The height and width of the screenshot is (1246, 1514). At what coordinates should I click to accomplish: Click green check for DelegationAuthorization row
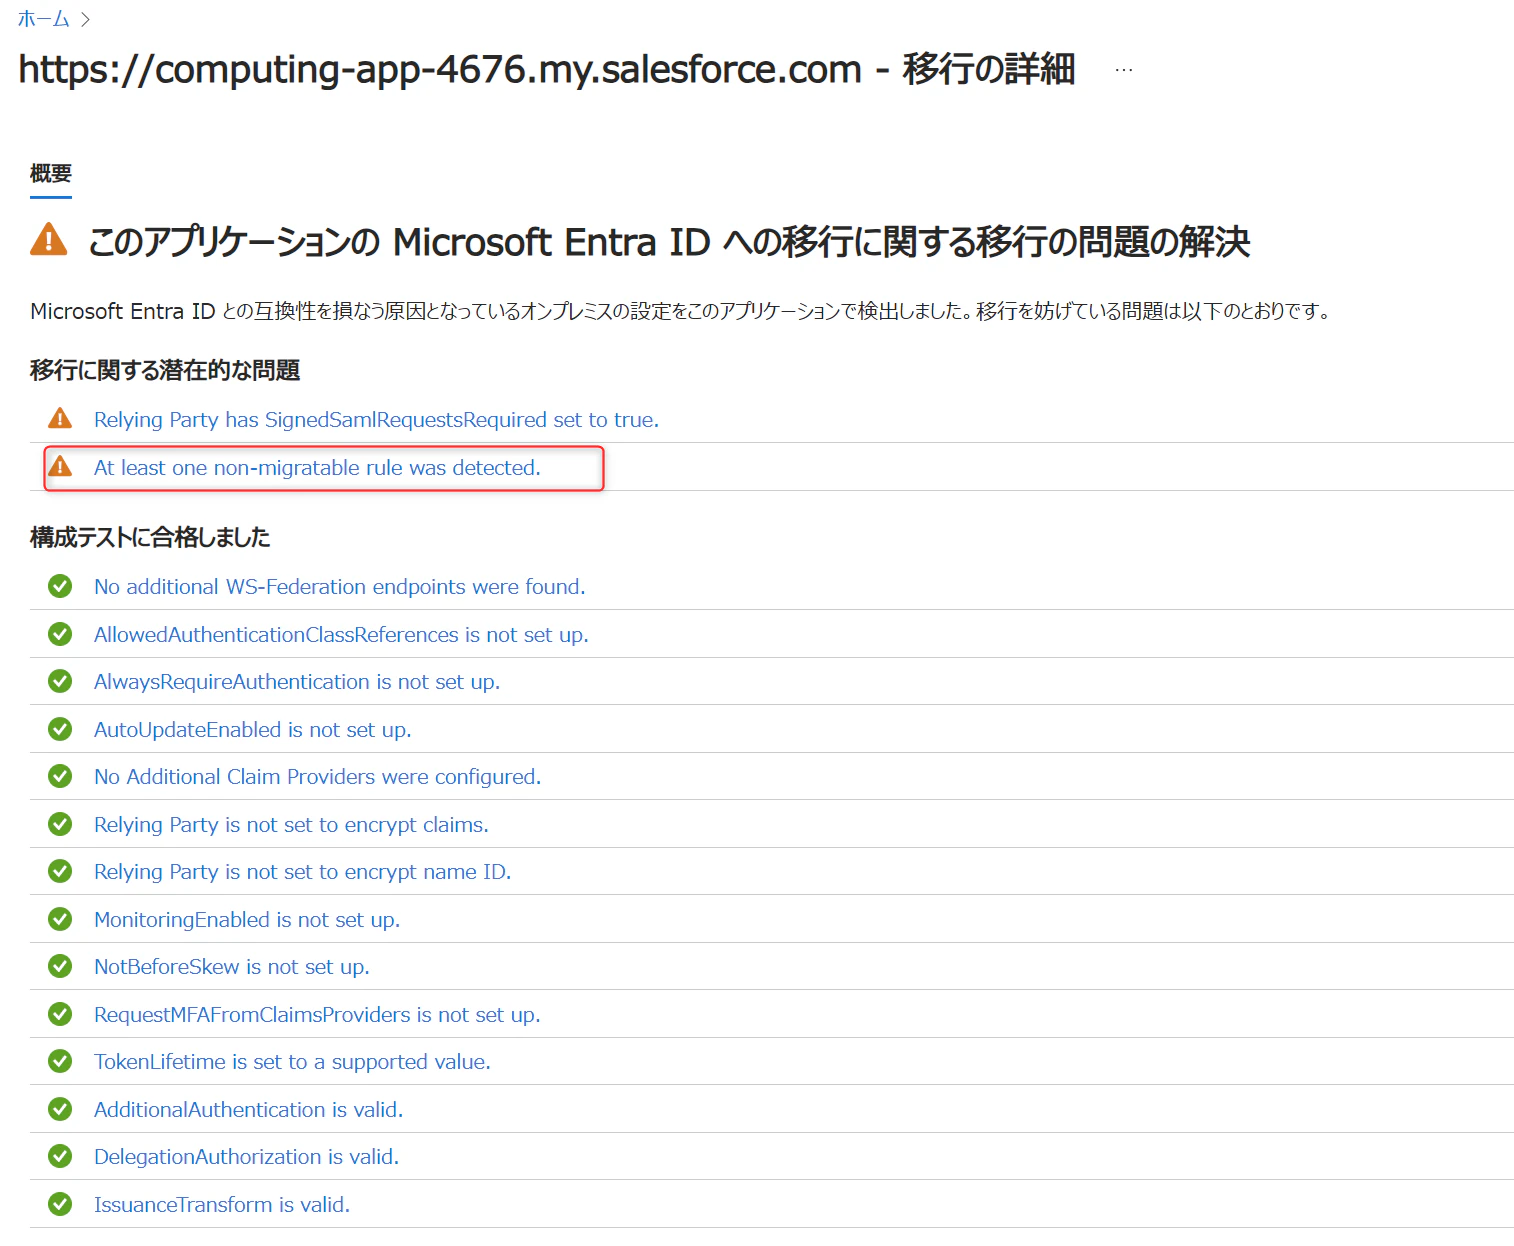[60, 1156]
